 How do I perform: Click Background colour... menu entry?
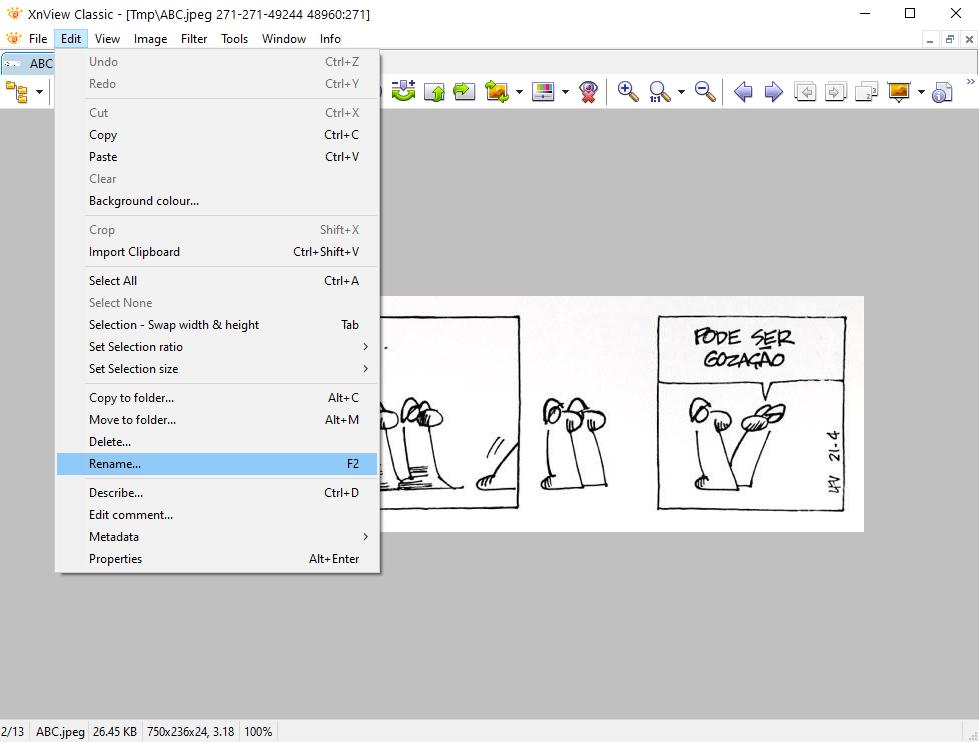pos(144,201)
